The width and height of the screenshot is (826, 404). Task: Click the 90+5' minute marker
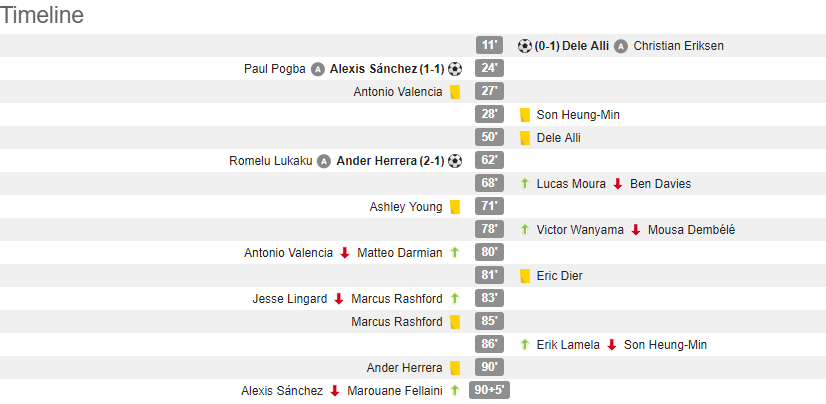pyautogui.click(x=490, y=391)
